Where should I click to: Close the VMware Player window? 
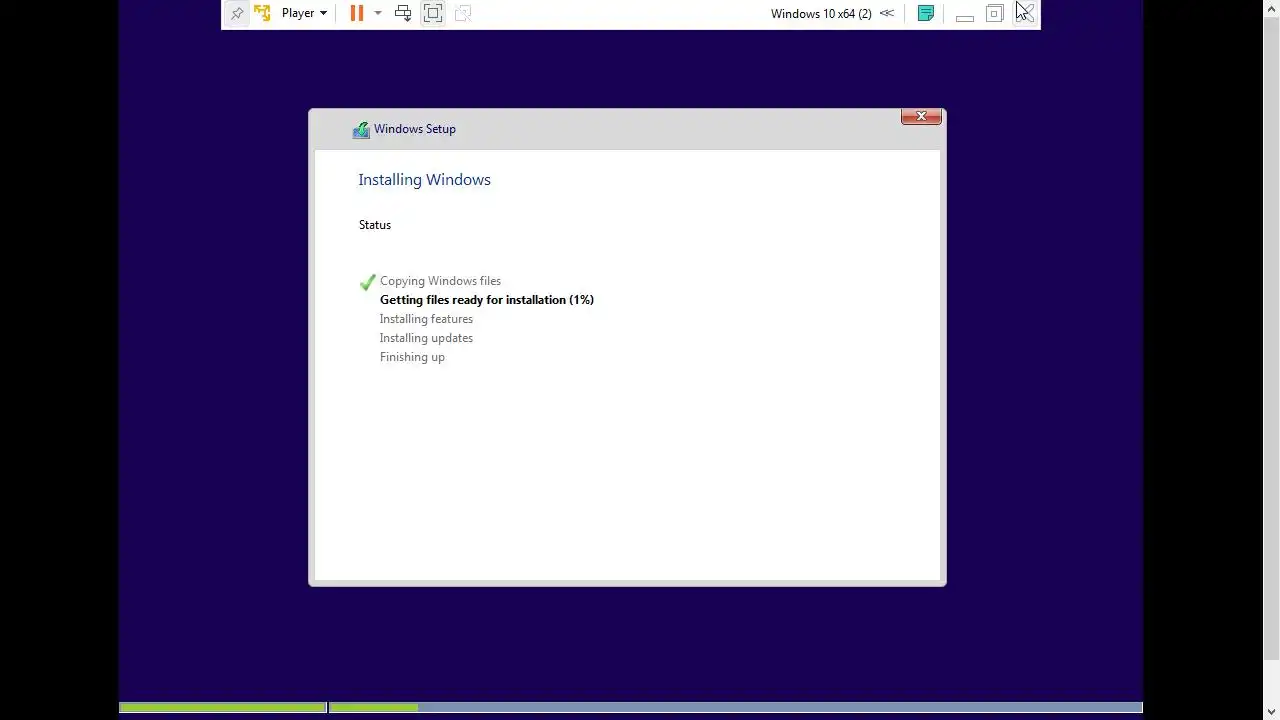[x=1025, y=13]
